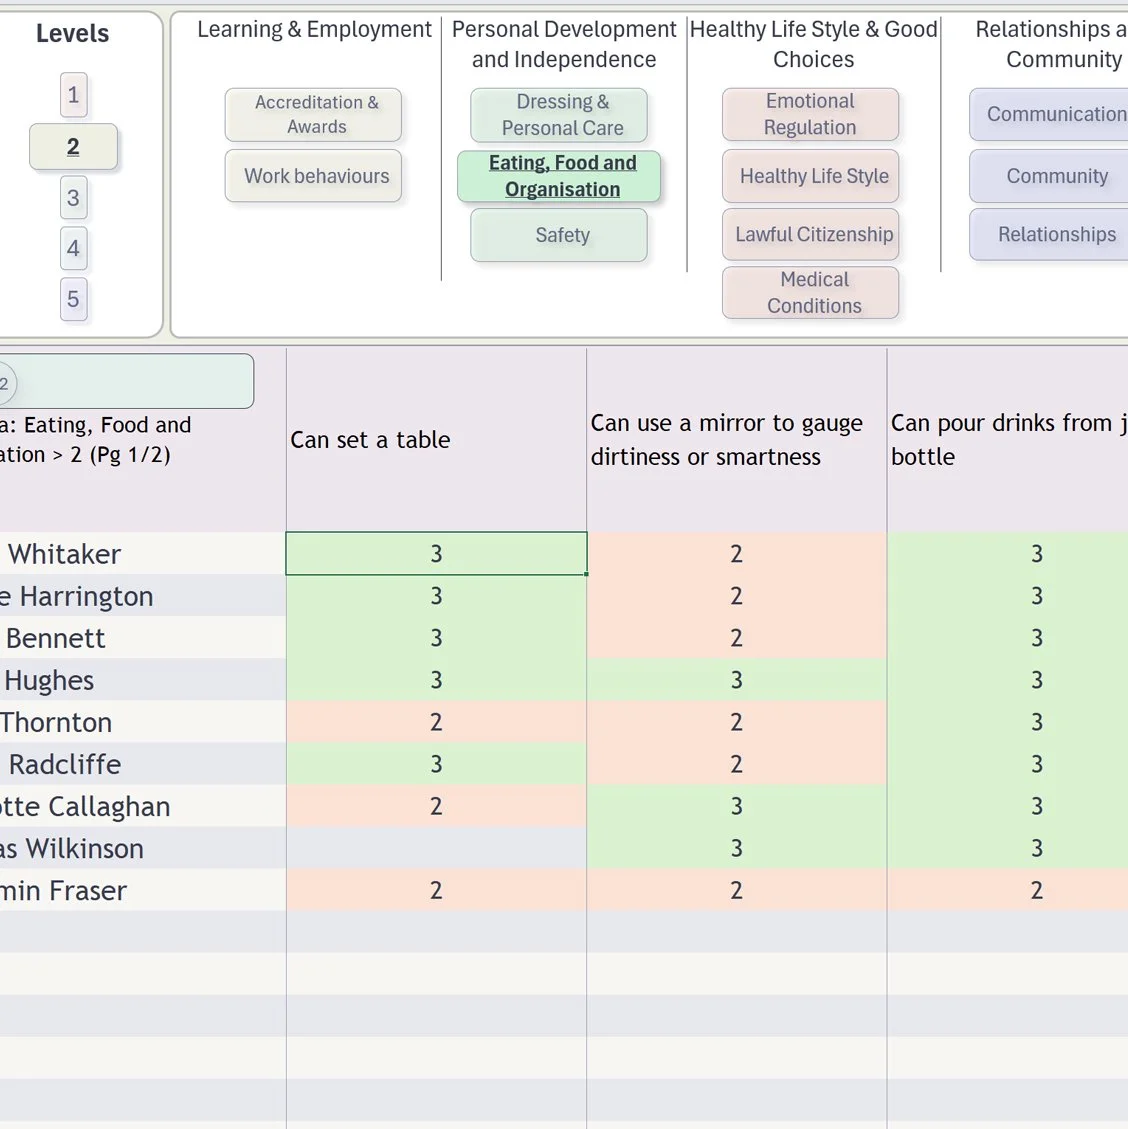The height and width of the screenshot is (1129, 1128).
Task: Select Radcliffe's mirror score cell
Action: click(x=736, y=764)
